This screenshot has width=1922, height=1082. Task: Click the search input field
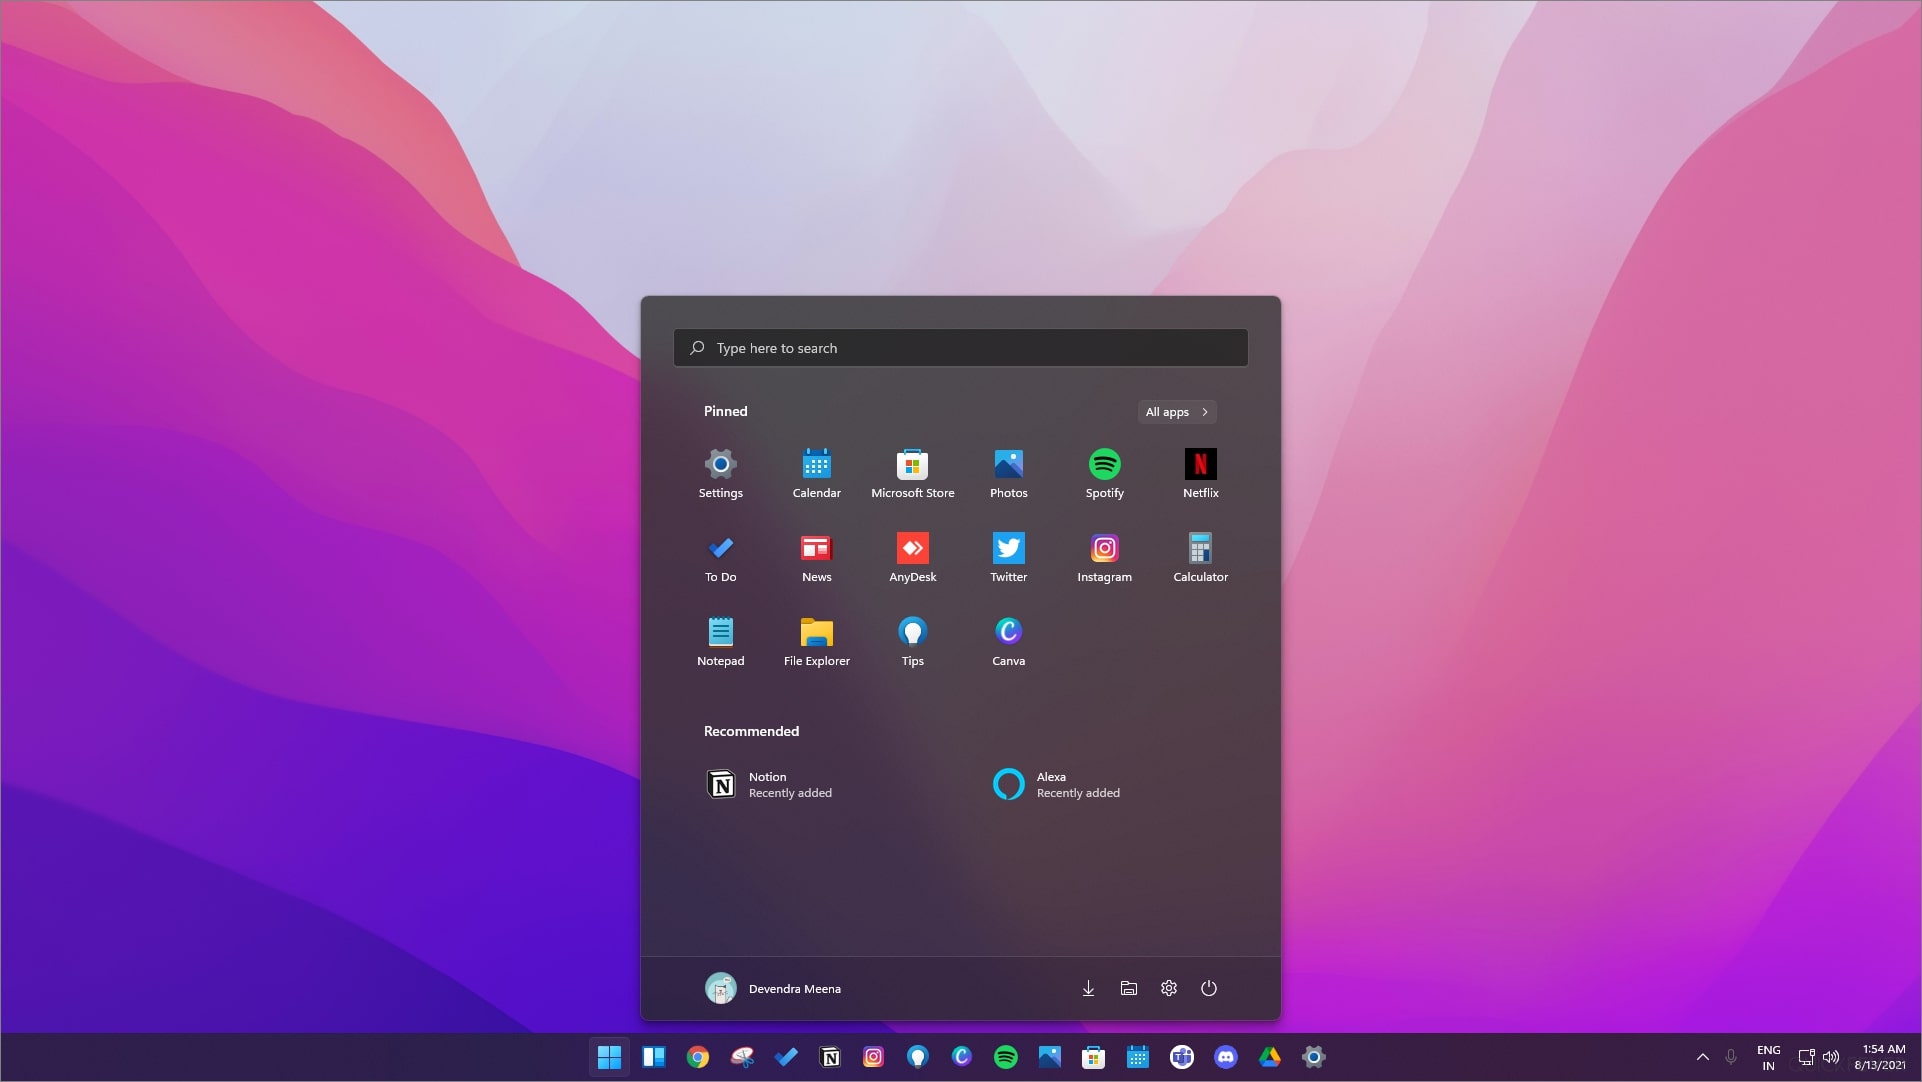point(960,346)
